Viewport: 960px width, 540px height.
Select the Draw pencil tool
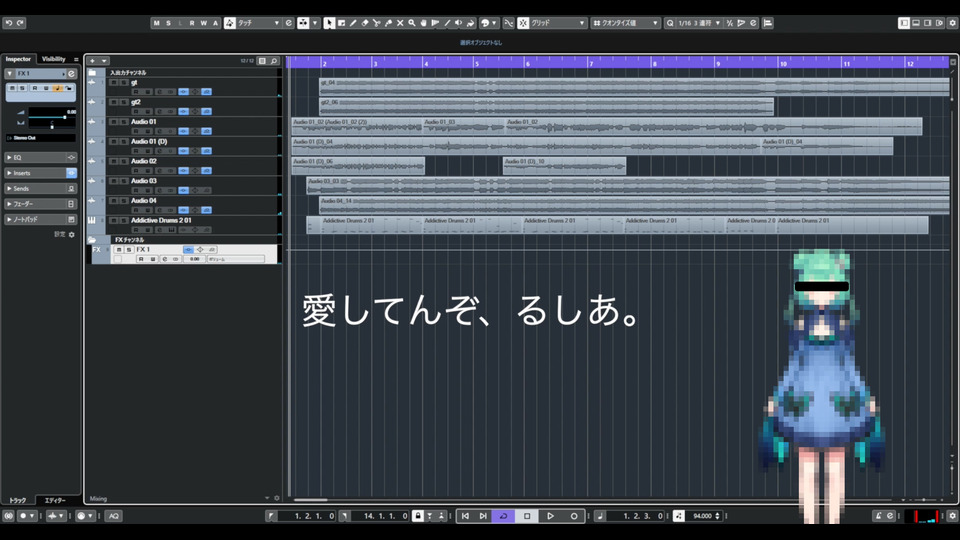(x=353, y=23)
